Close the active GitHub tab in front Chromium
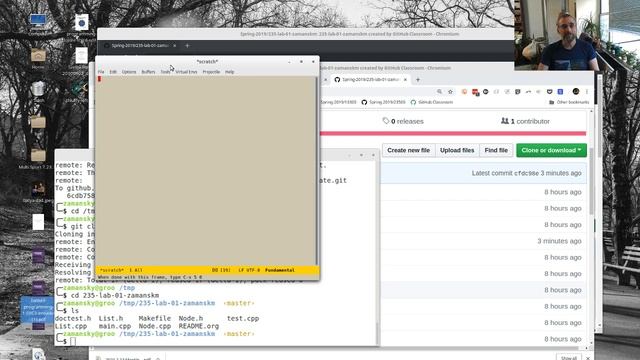The height and width of the screenshot is (360, 640). pyautogui.click(x=405, y=80)
